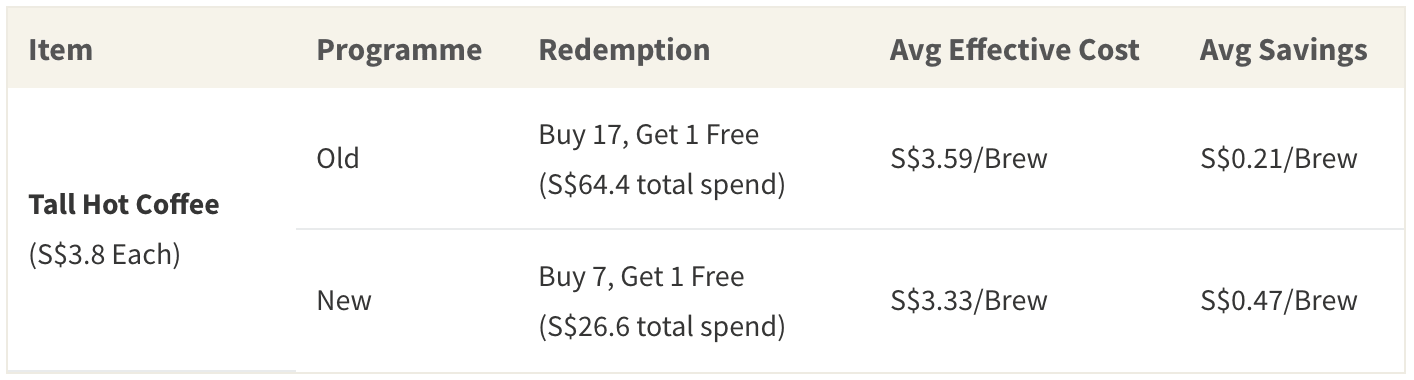This screenshot has width=1414, height=380.
Task: Click the (S$64.4 total spend) text
Action: coord(662,185)
